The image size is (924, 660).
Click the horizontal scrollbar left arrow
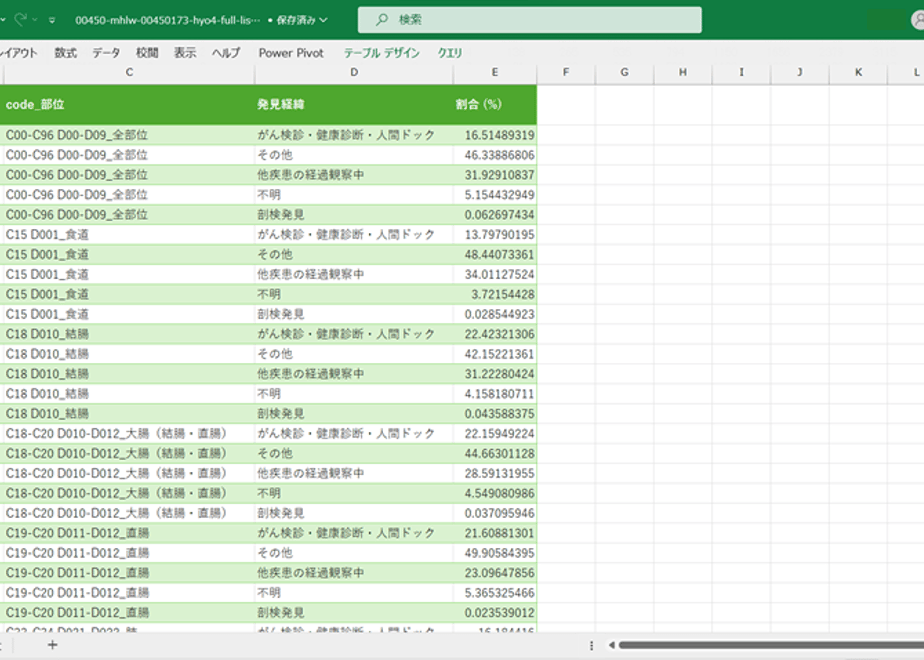612,645
